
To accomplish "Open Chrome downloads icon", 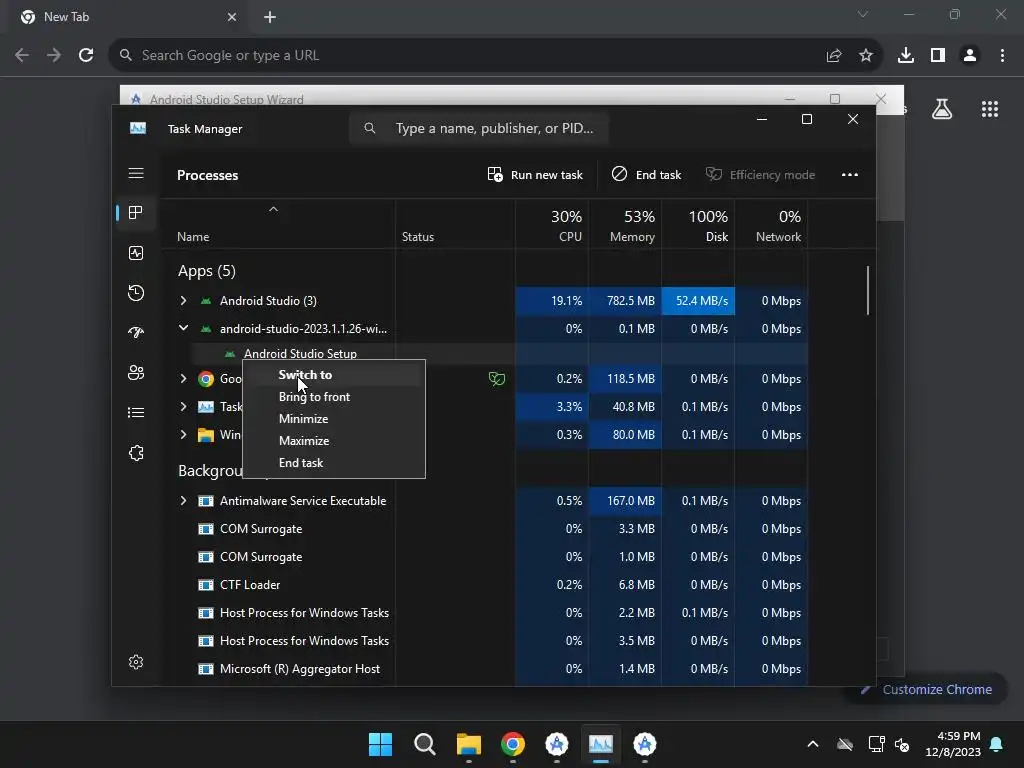I will click(906, 56).
